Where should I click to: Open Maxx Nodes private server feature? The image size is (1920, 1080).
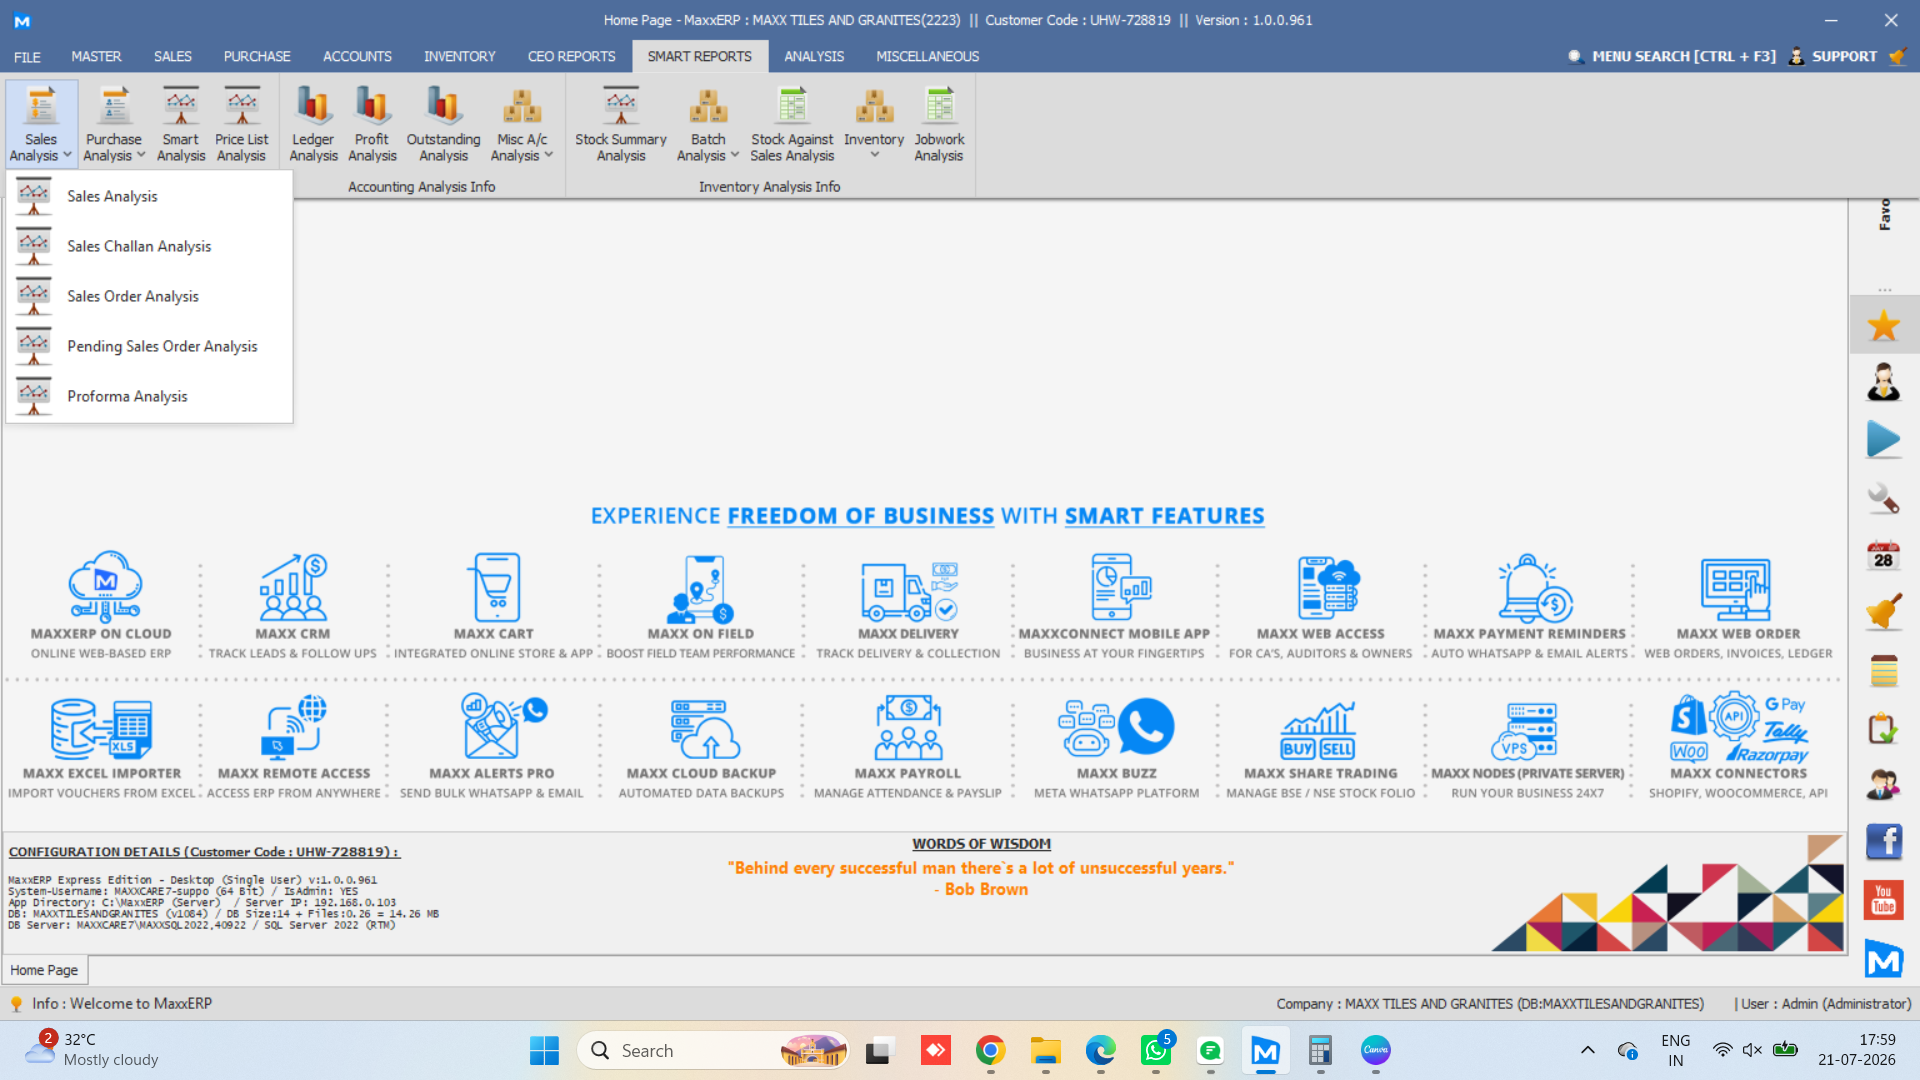1528,746
